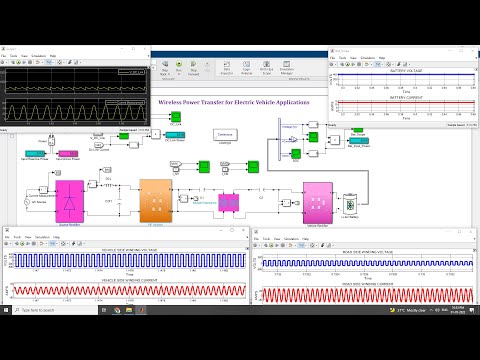
Task: Open the Simulation Manager tool
Action: [x=287, y=67]
